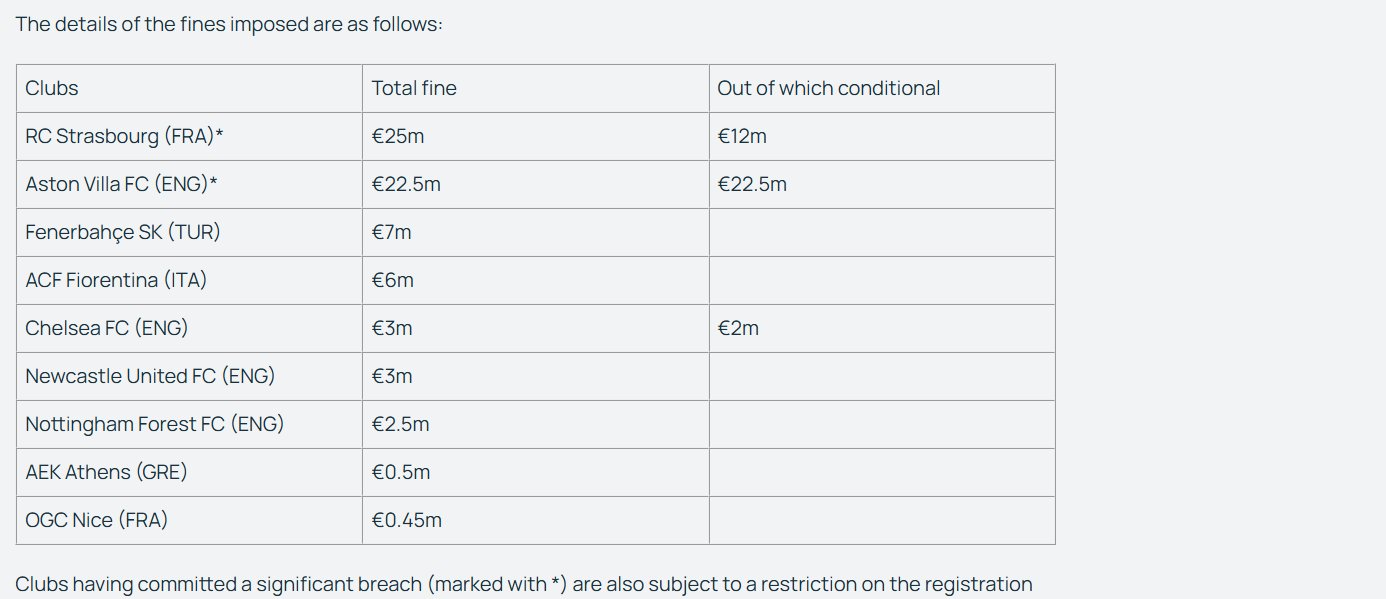Click the significant breach note text

(524, 584)
